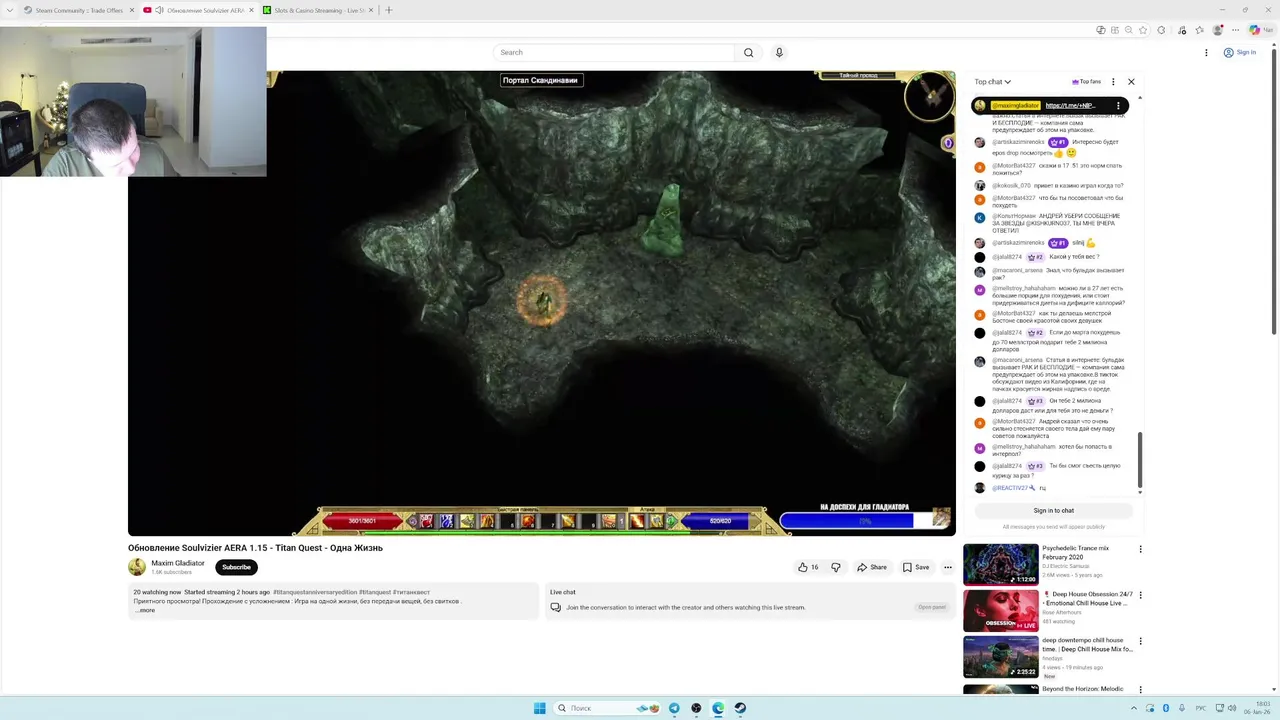Open the Top fans leaderboard

point(1086,82)
